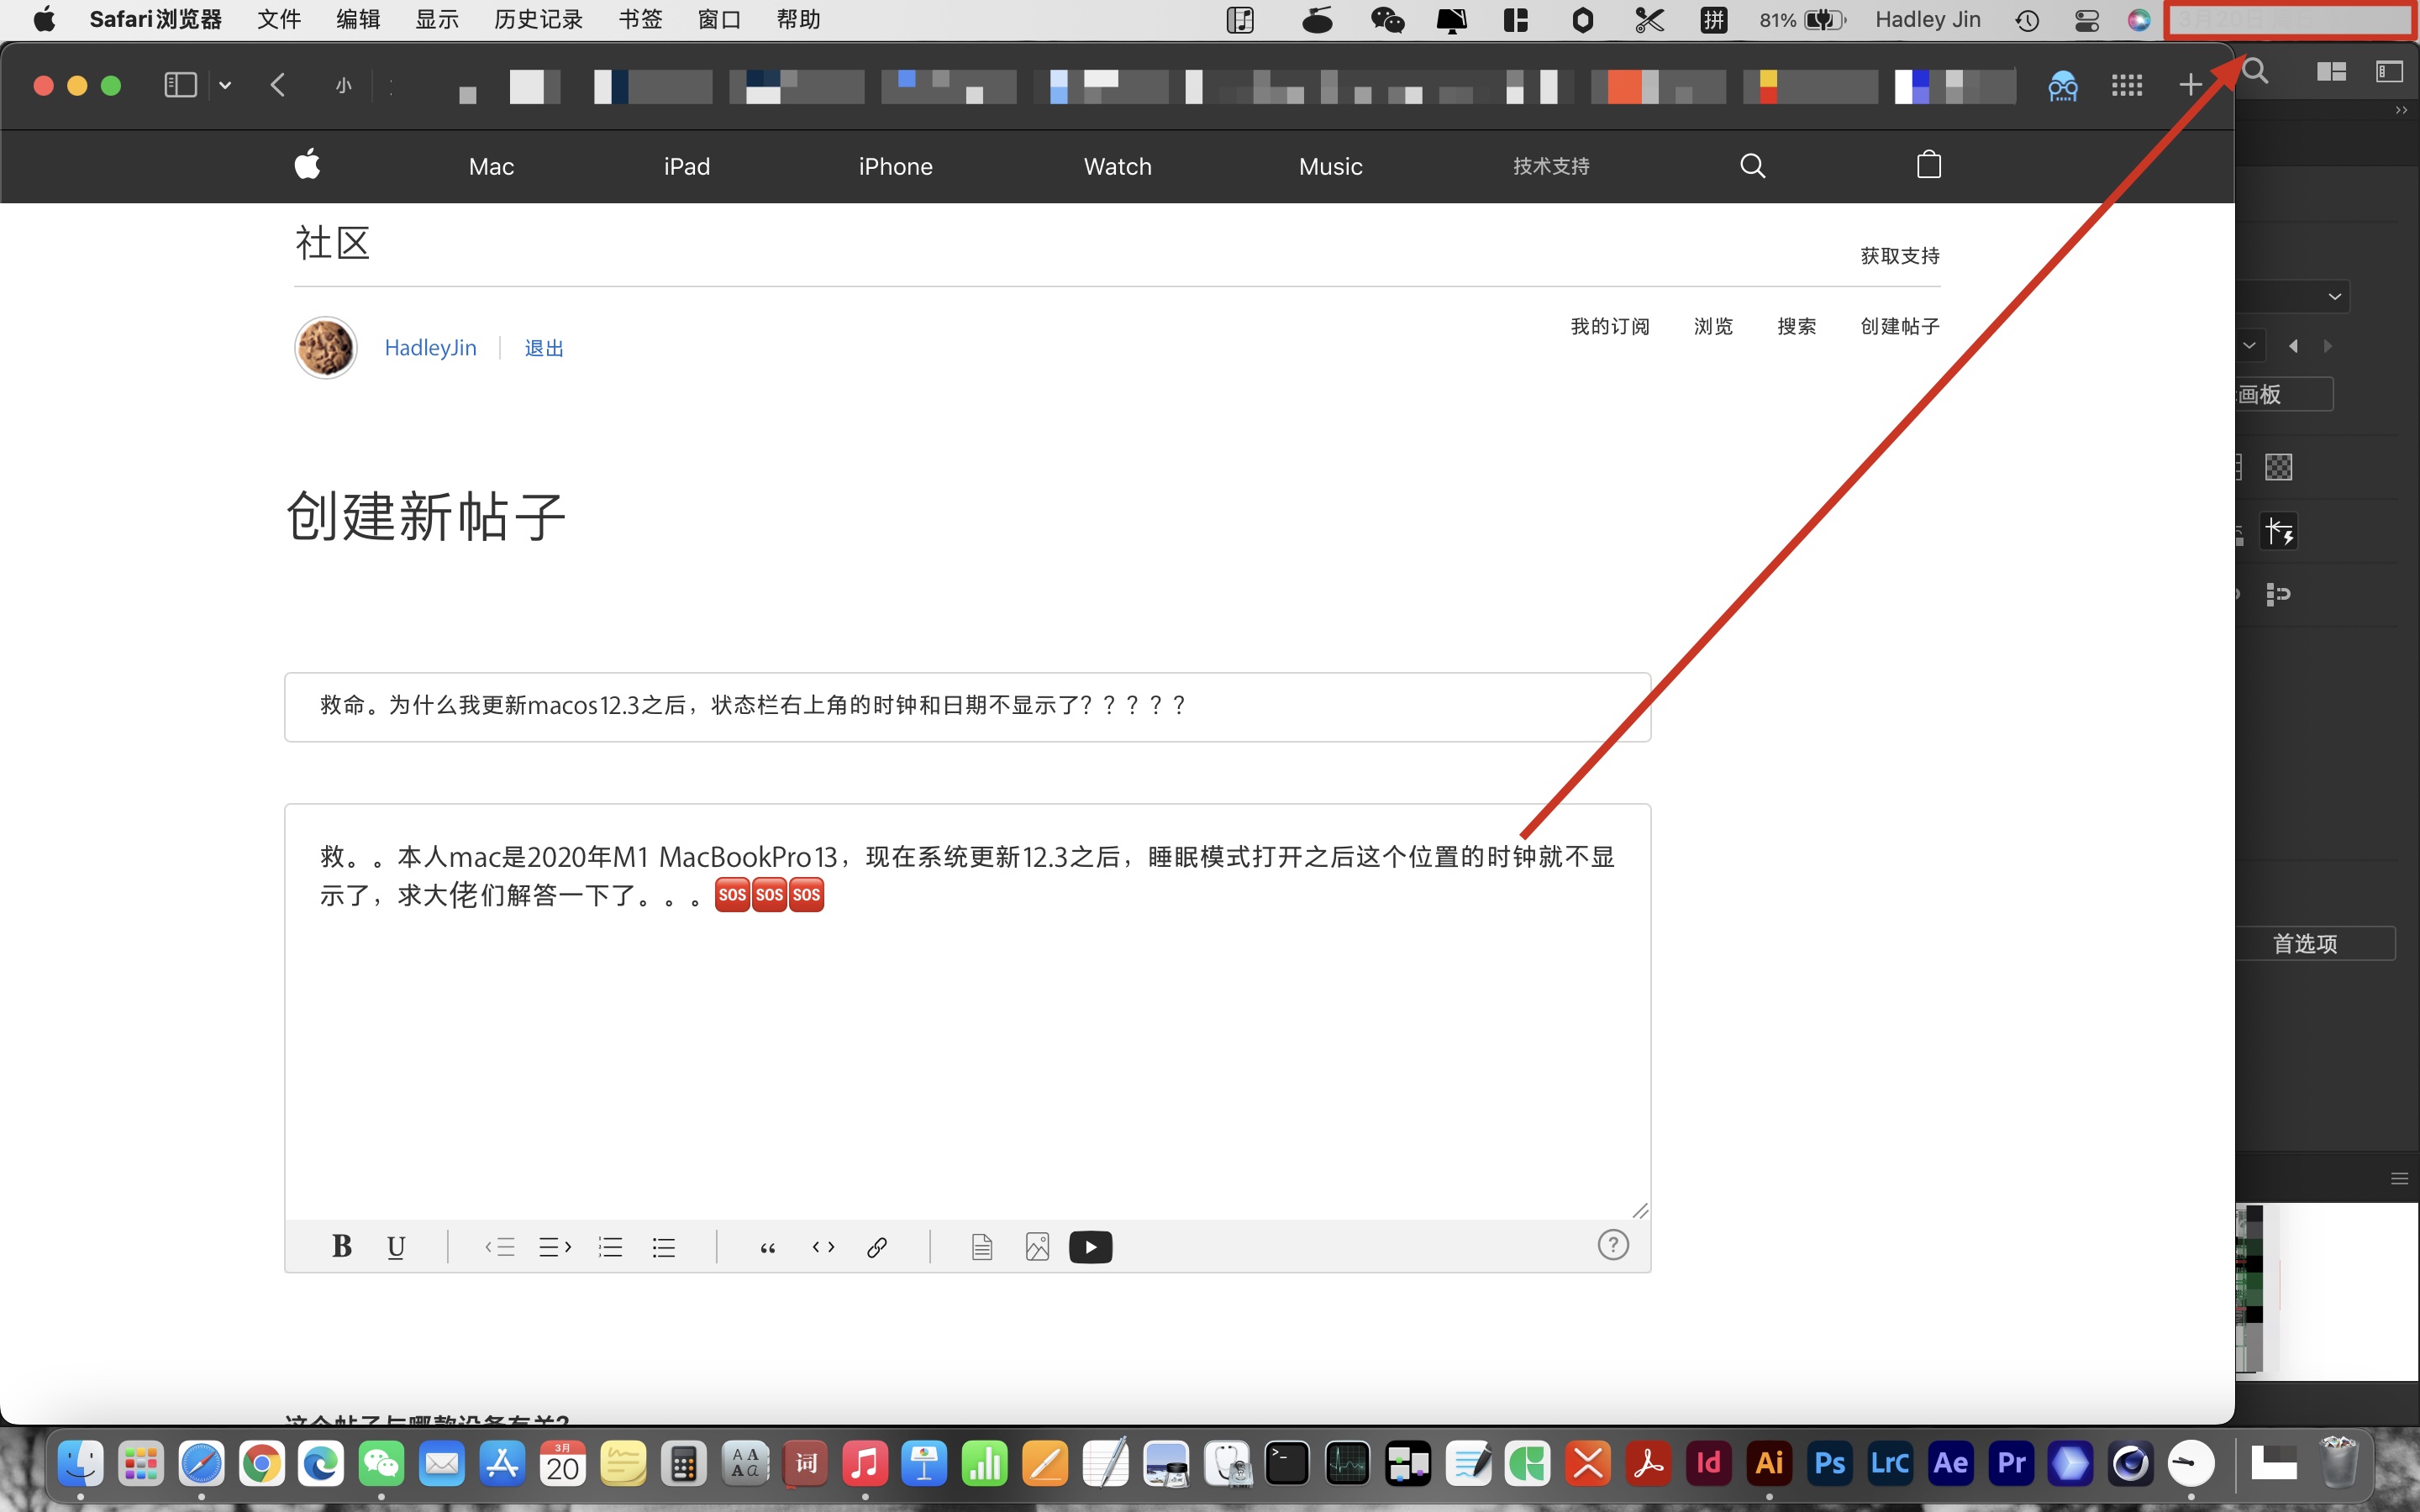
Task: Open the 书签 menu
Action: click(x=640, y=20)
